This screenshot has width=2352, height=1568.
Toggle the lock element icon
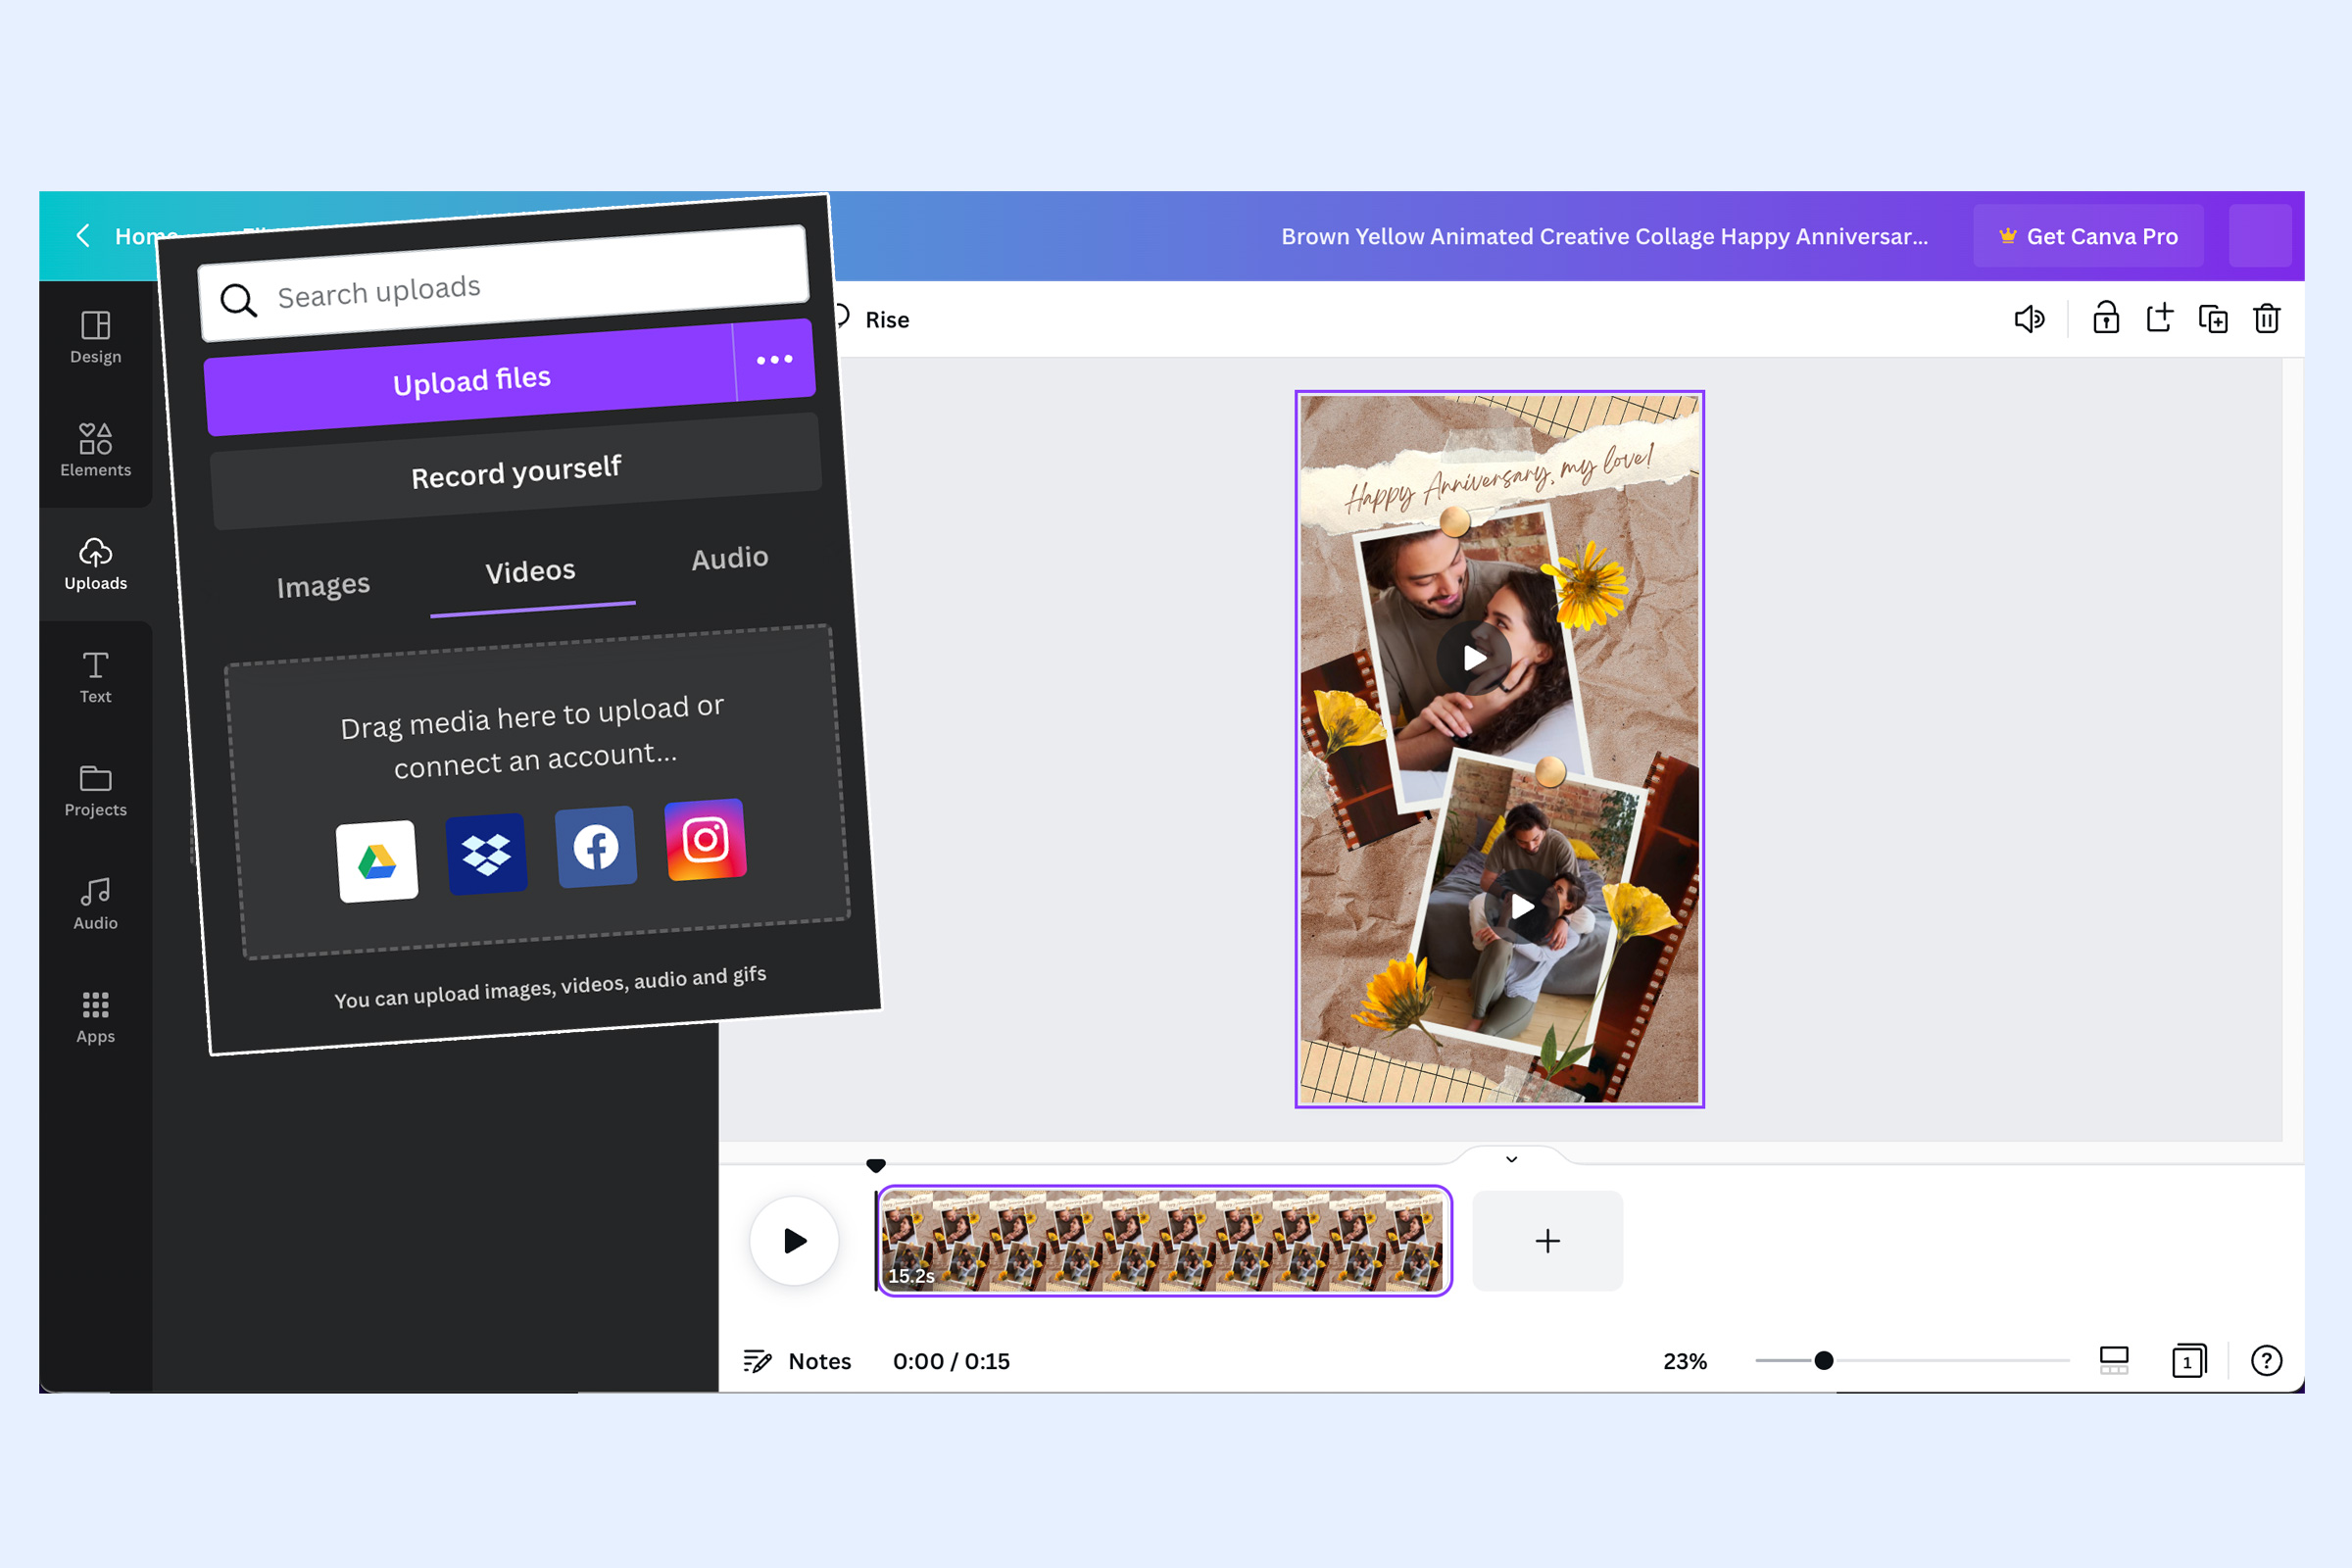(x=2105, y=317)
